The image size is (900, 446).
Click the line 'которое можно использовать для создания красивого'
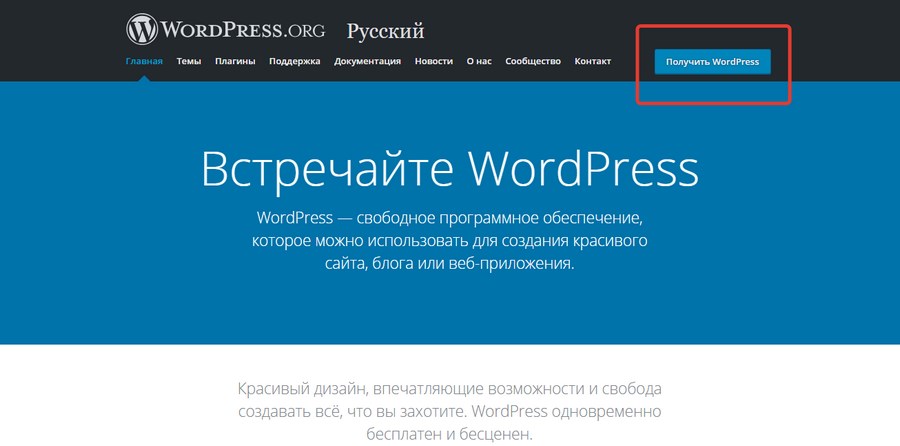point(449,241)
